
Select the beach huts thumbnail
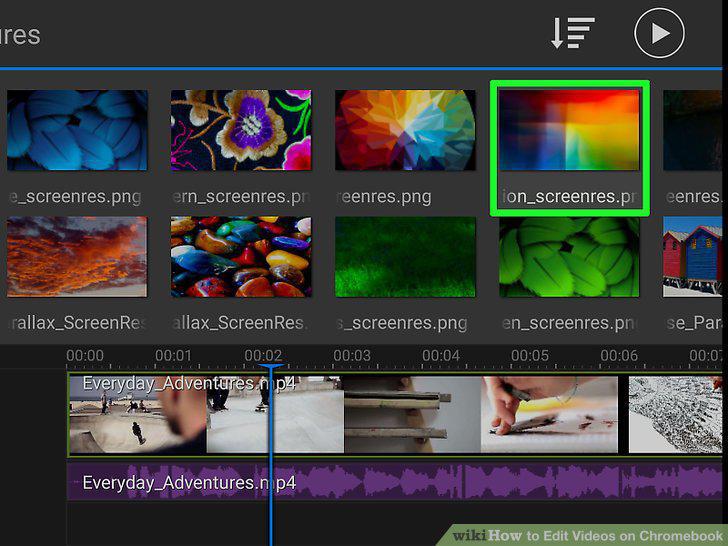693,257
